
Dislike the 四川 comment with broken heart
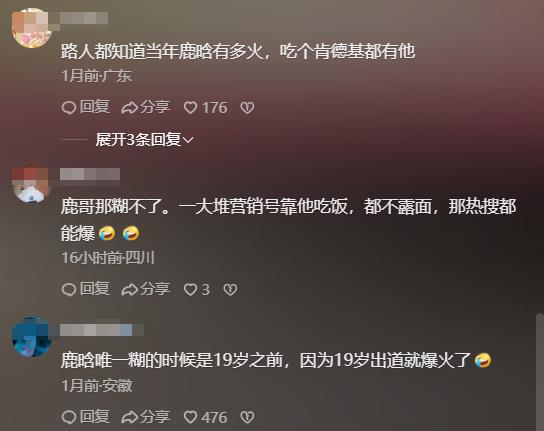pyautogui.click(x=230, y=289)
